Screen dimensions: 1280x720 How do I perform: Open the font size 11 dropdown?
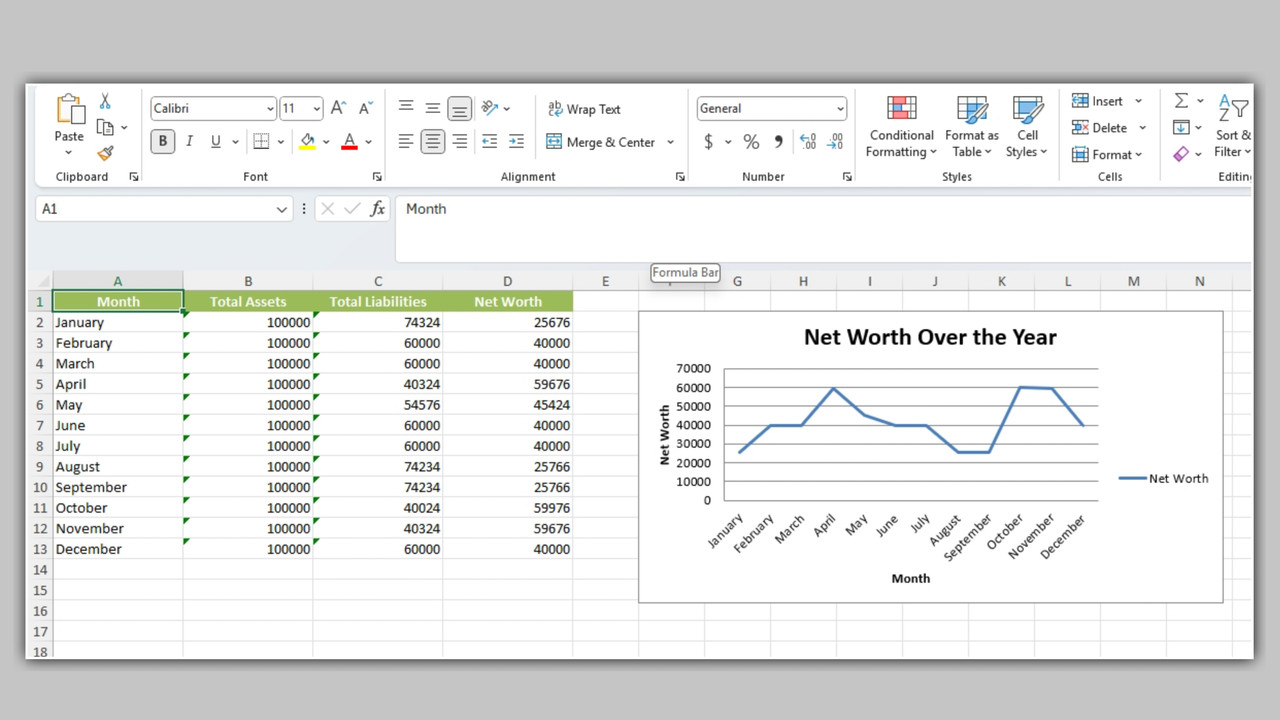317,109
